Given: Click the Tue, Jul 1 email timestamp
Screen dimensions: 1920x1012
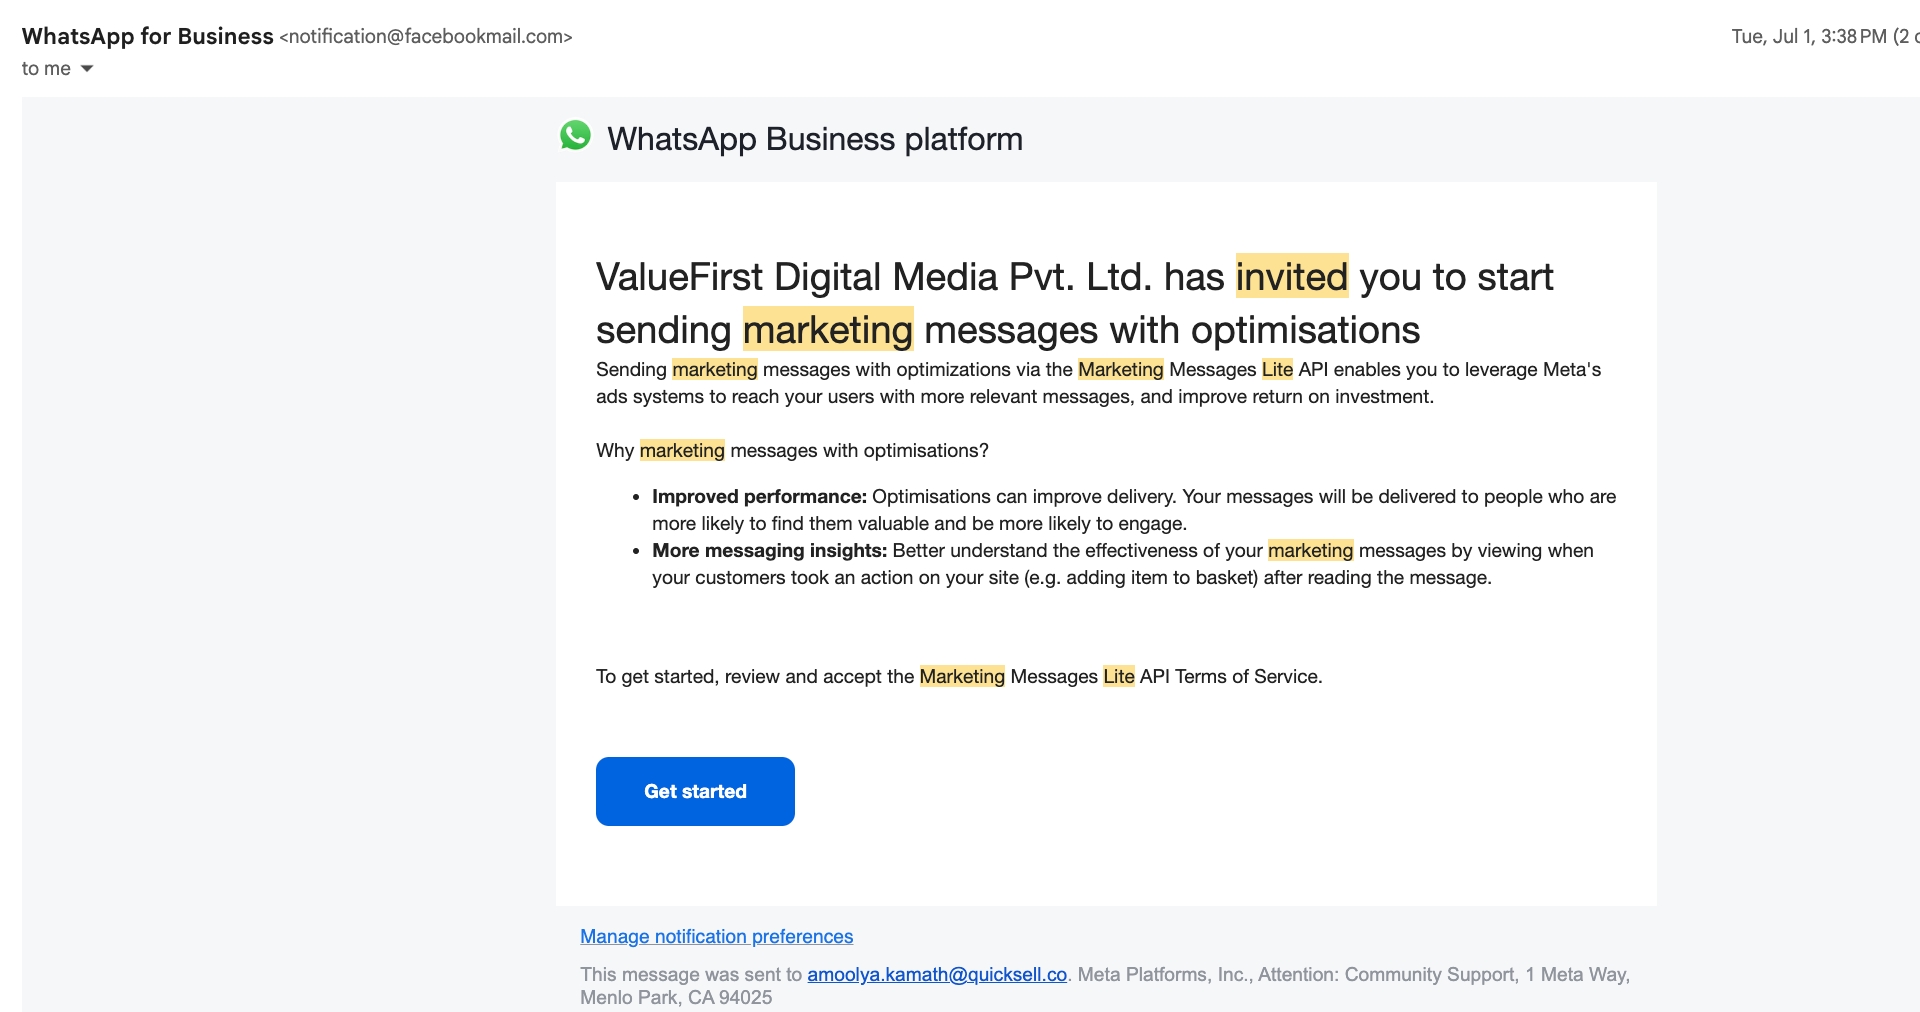Looking at the screenshot, I should [1808, 37].
